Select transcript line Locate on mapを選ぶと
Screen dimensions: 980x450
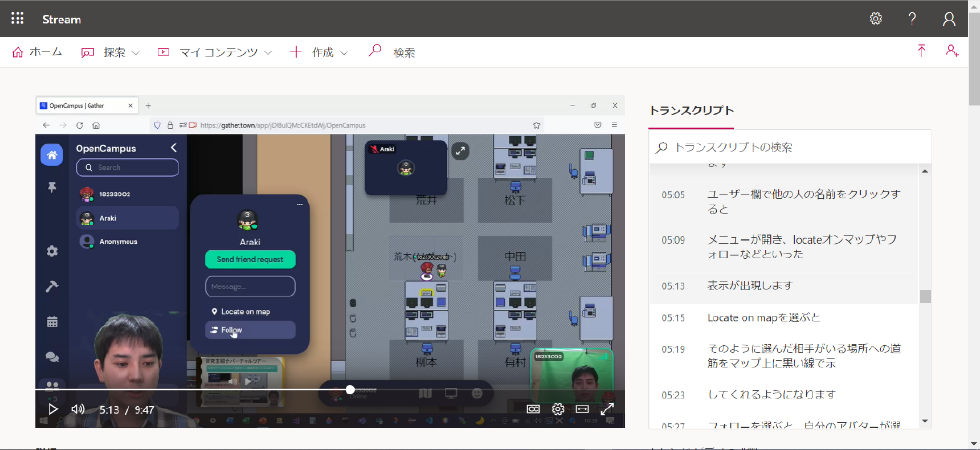coord(764,318)
